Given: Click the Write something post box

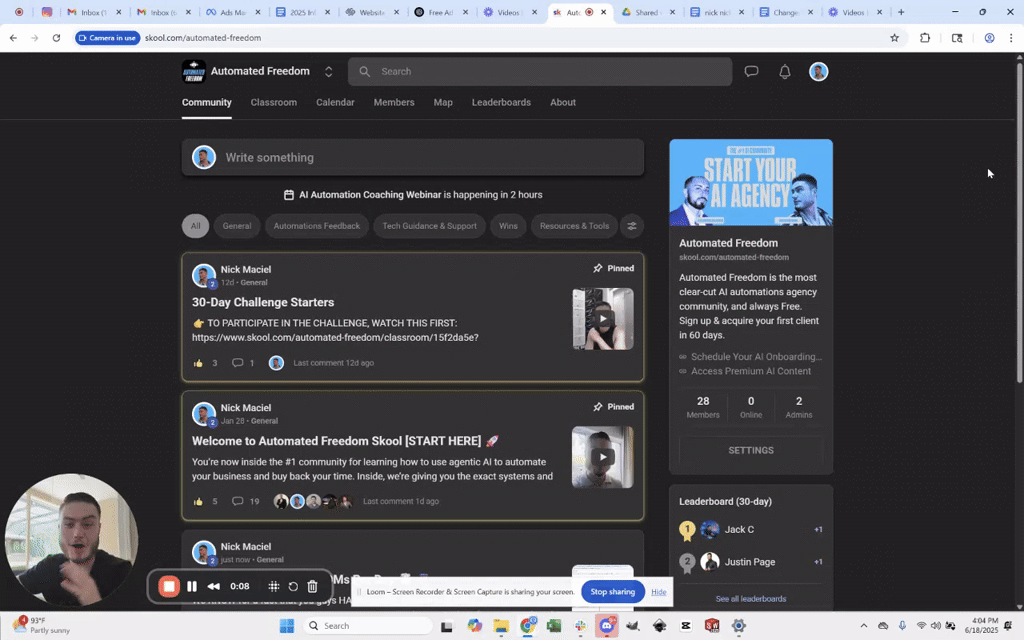Looking at the screenshot, I should click(x=413, y=157).
